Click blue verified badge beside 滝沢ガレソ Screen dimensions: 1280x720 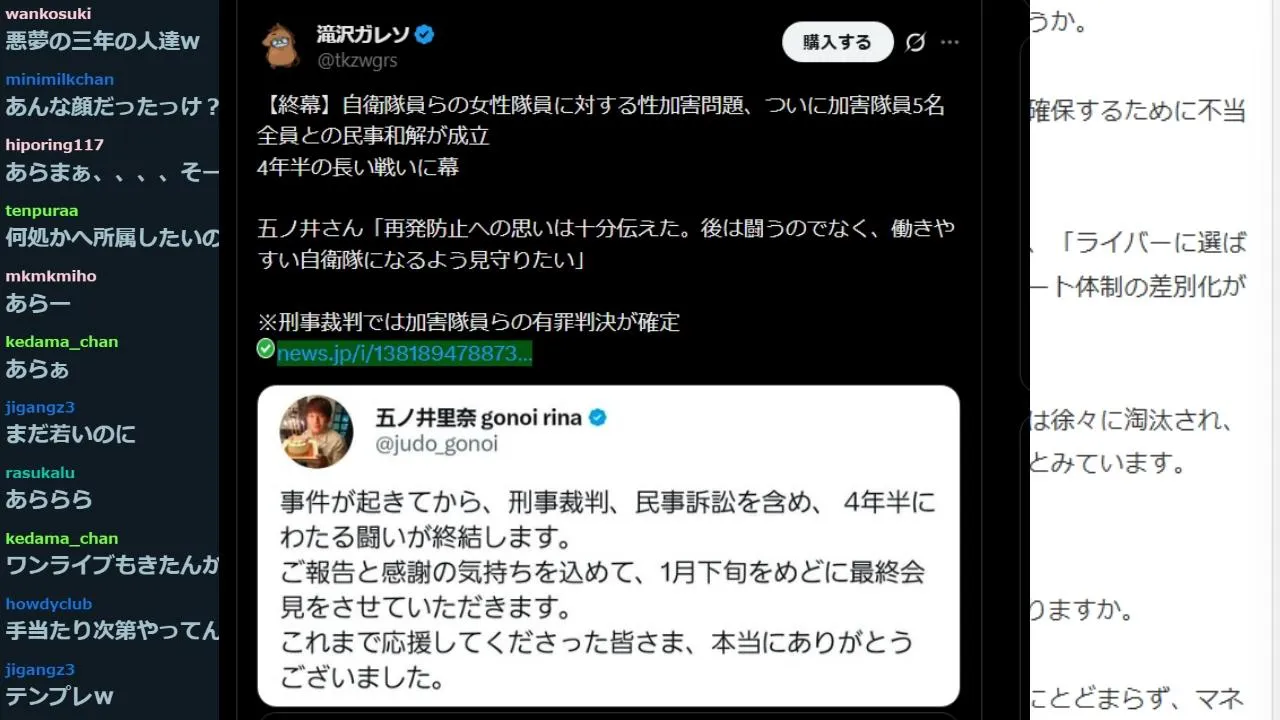424,34
